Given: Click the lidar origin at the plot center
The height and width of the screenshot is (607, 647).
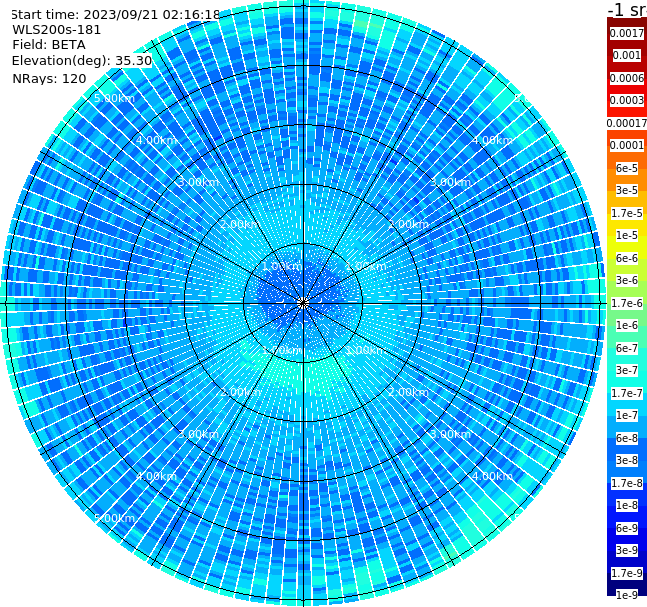Looking at the screenshot, I should (303, 303).
